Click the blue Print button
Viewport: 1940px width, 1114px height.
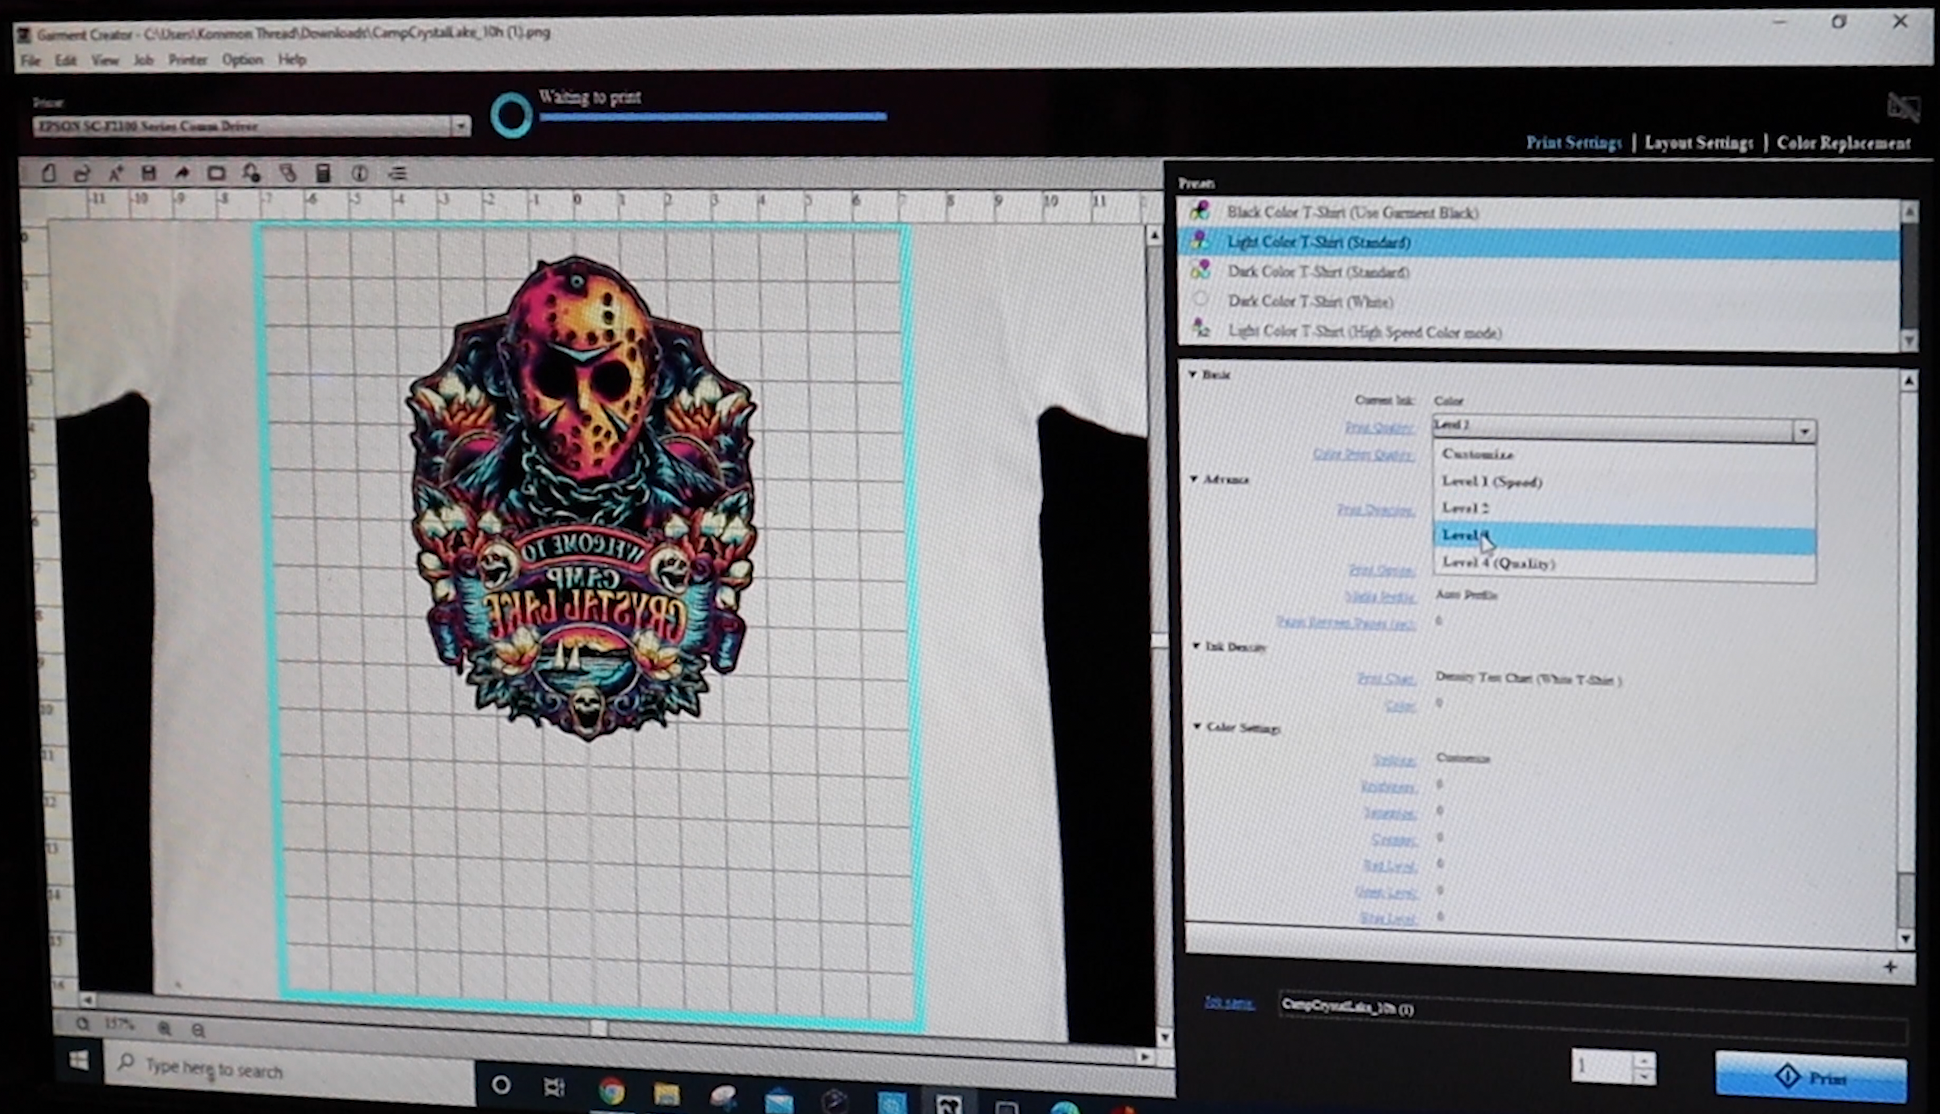point(1811,1078)
